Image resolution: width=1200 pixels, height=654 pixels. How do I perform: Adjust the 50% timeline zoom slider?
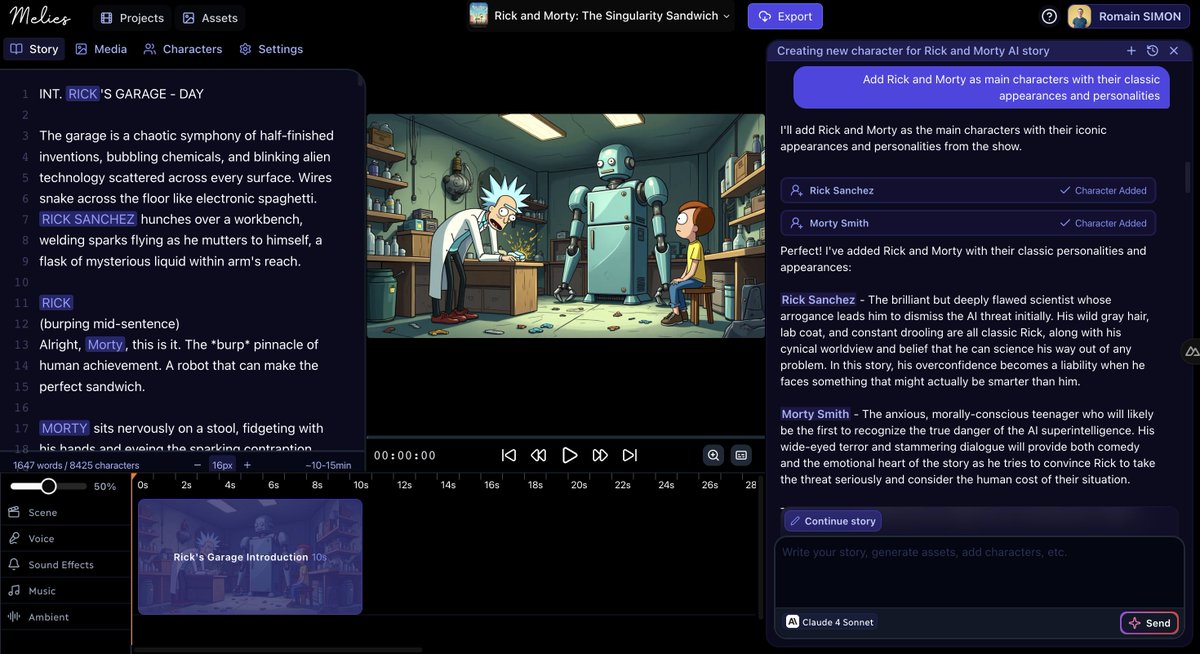[x=48, y=486]
